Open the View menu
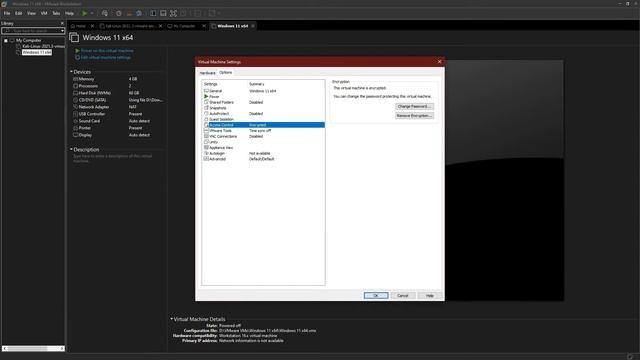 [x=31, y=13]
